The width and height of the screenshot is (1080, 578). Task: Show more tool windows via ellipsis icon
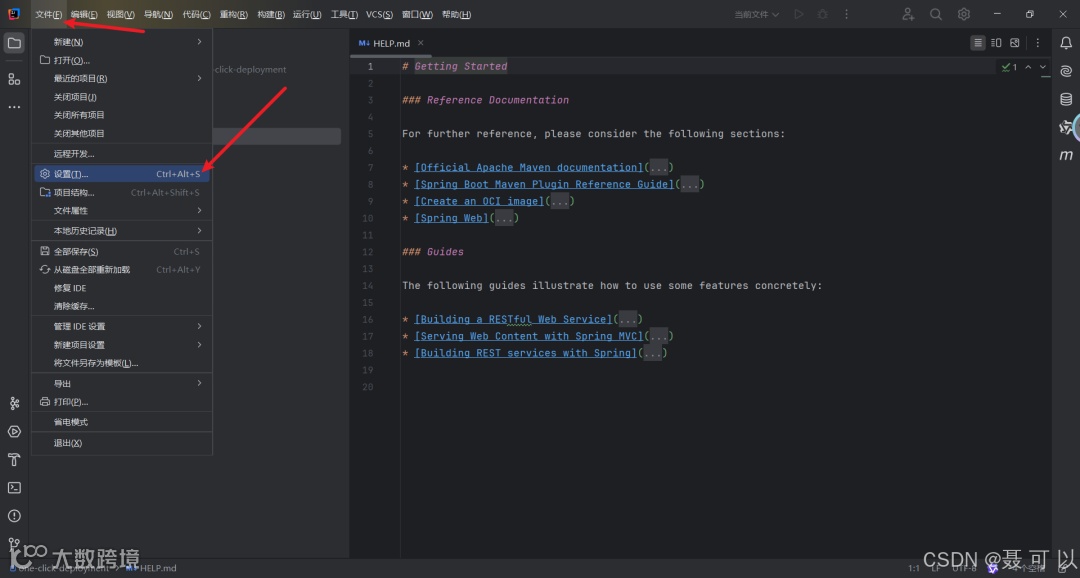[x=14, y=107]
